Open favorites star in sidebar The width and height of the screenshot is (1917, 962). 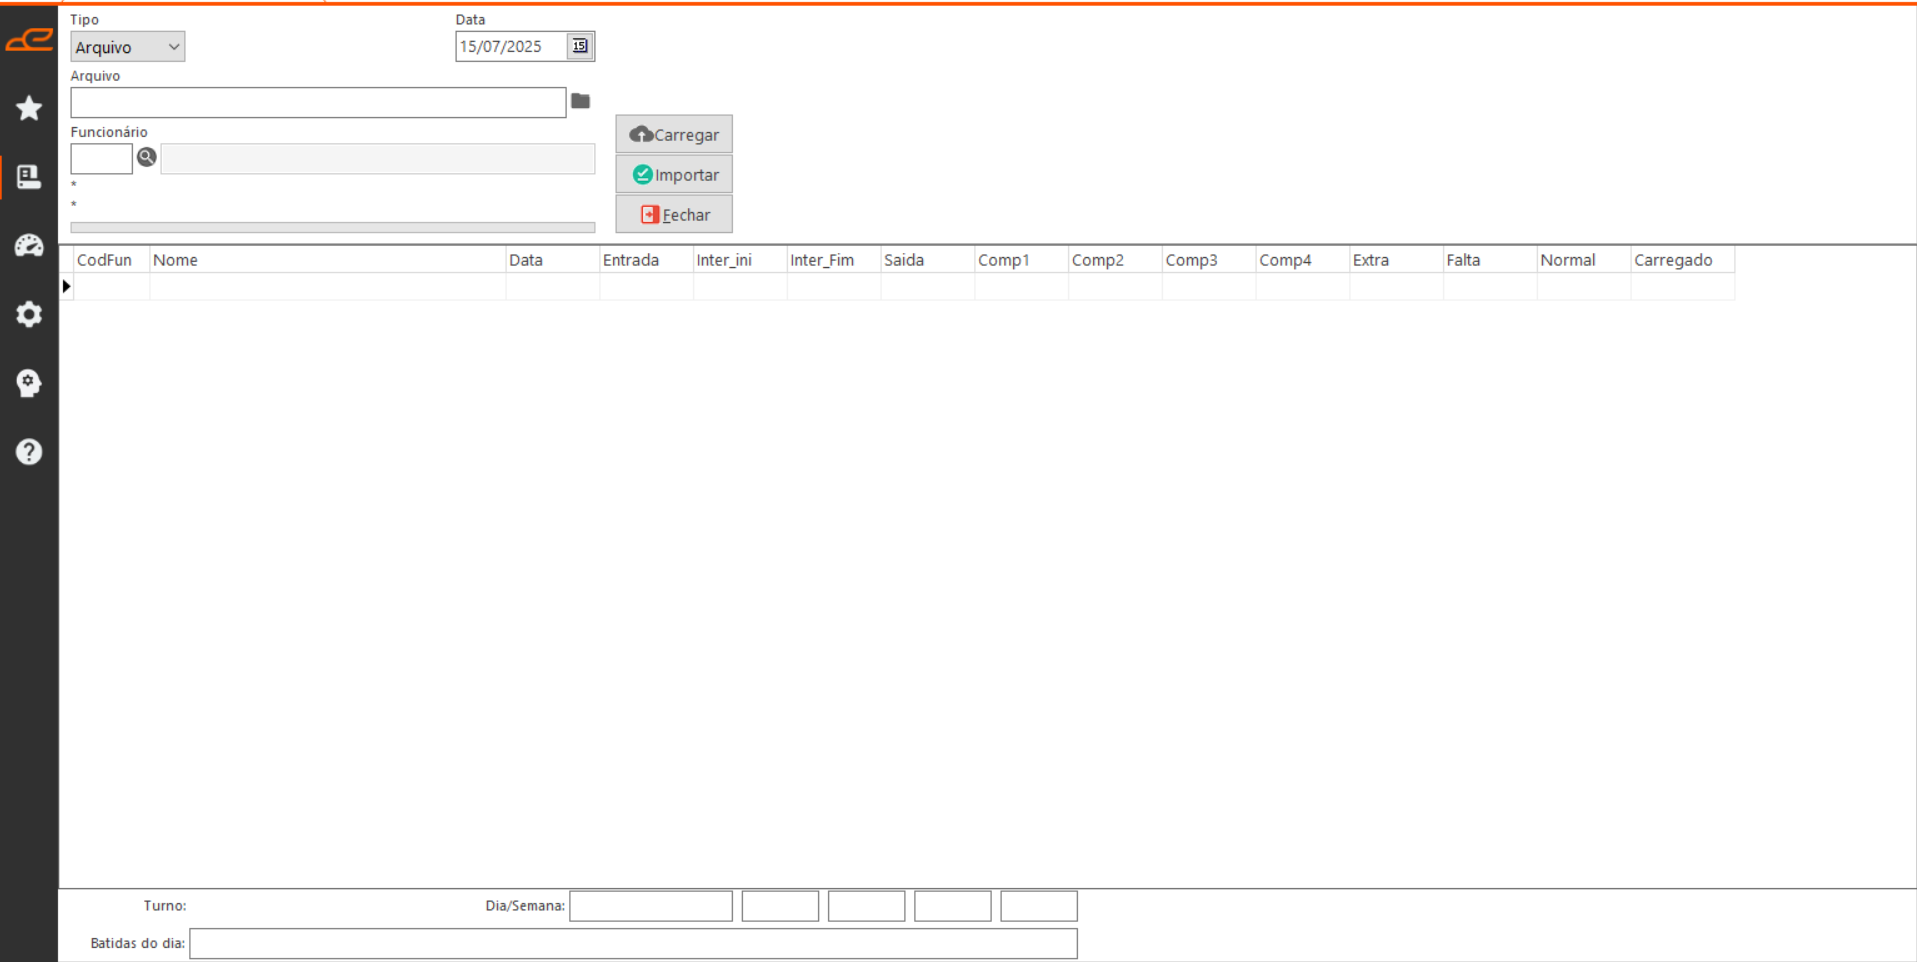[29, 108]
